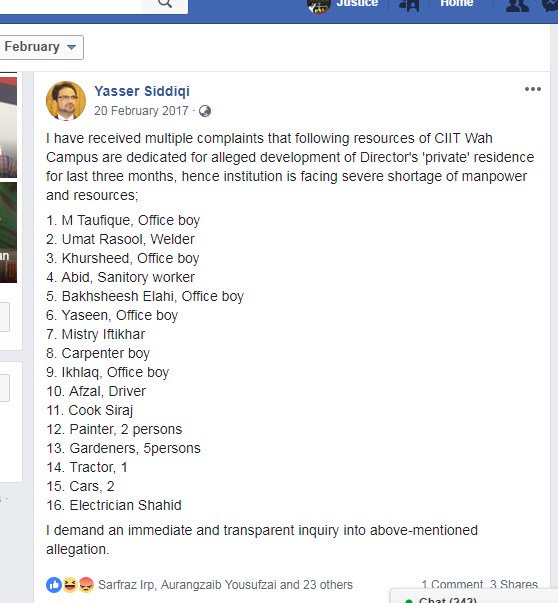Screen dimensions: 558x603
Task: Open the 1 Comment link
Action: point(452,585)
